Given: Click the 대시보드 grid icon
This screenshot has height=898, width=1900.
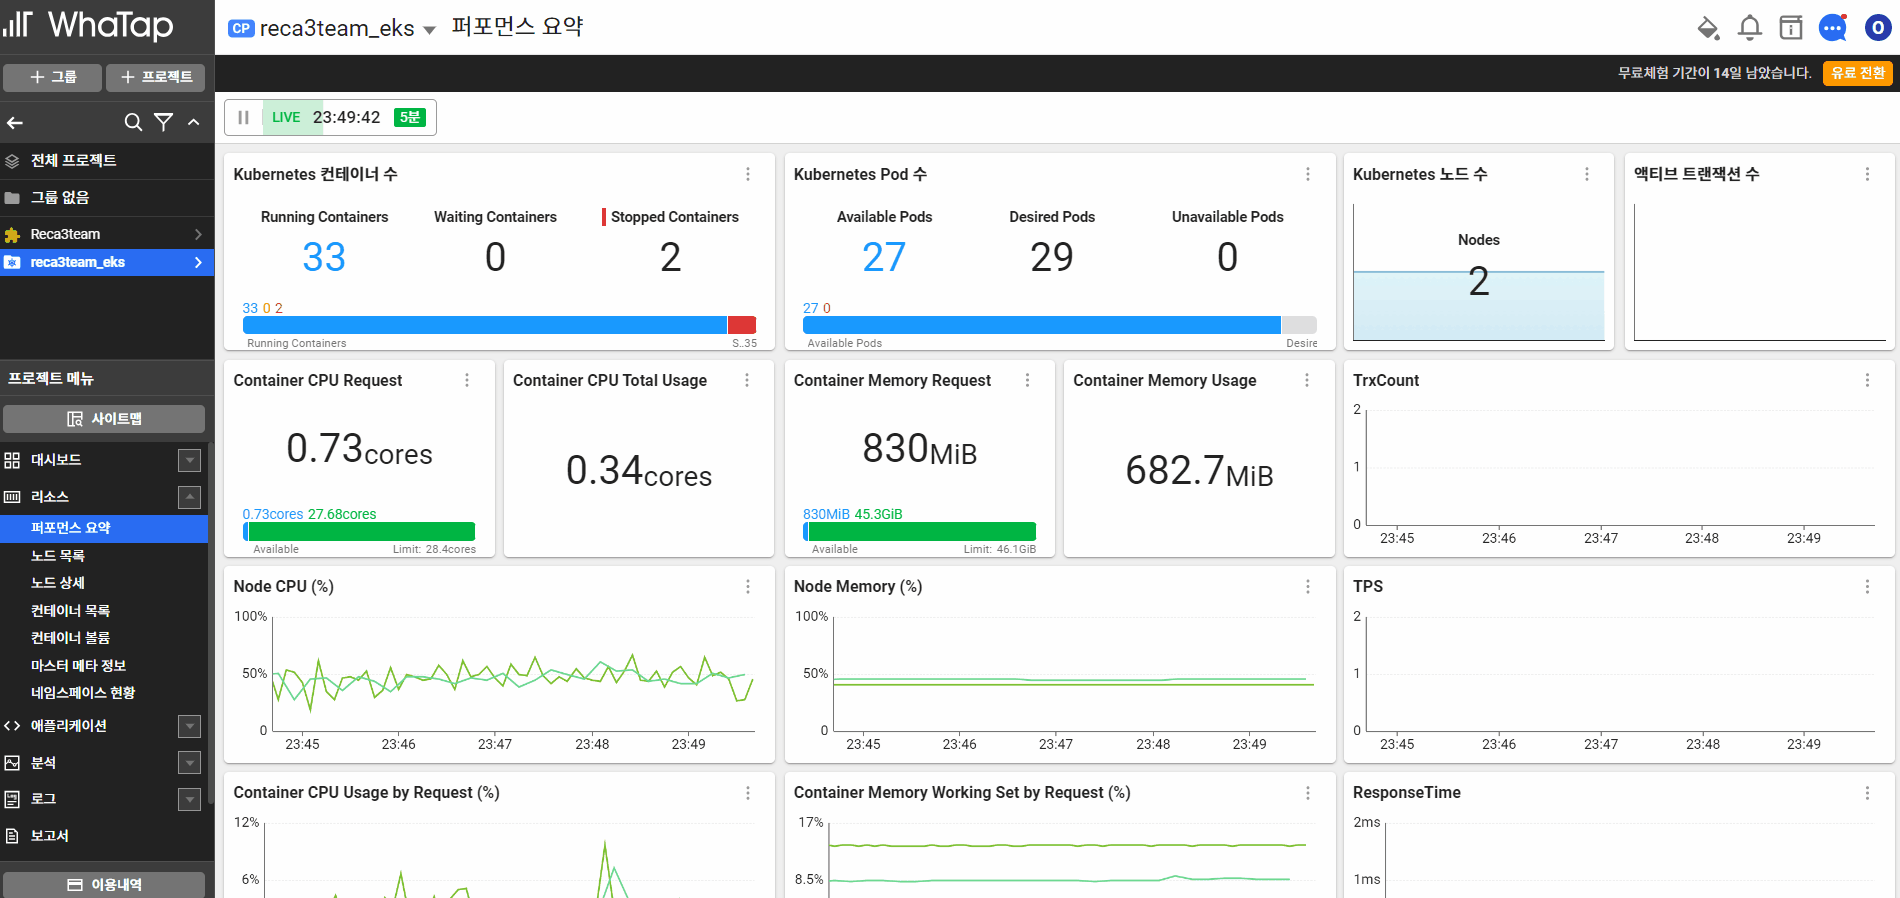Looking at the screenshot, I should [x=12, y=460].
